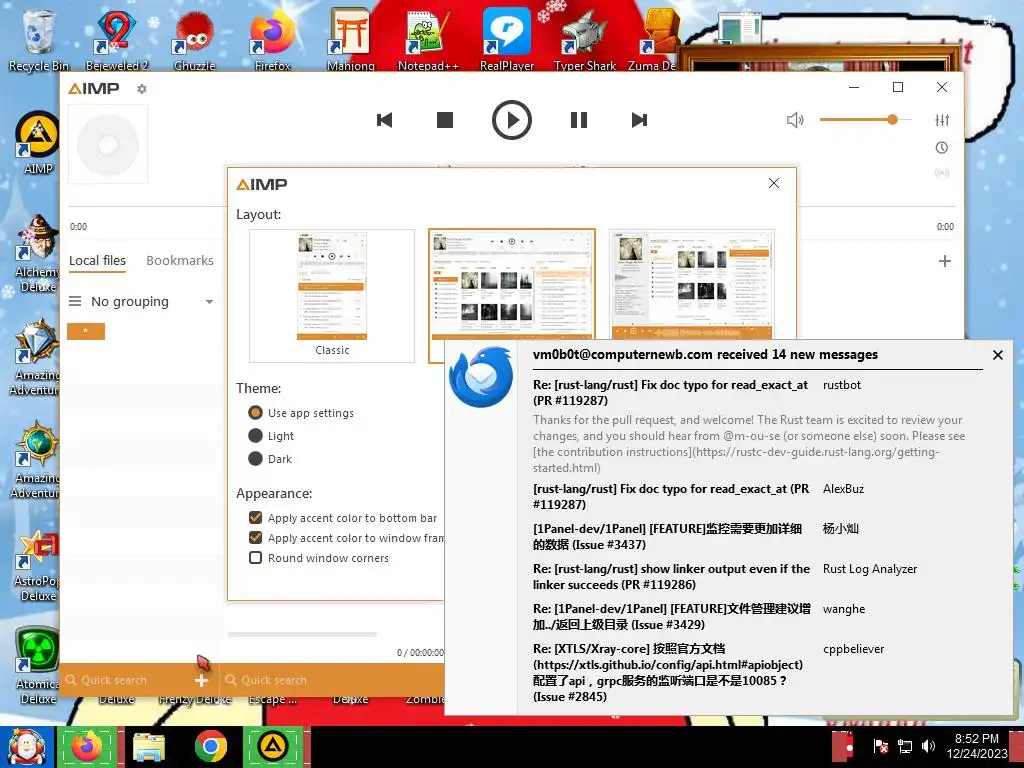Viewport: 1024px width, 768px height.
Task: Select the orange asterisk group item
Action: 86,331
